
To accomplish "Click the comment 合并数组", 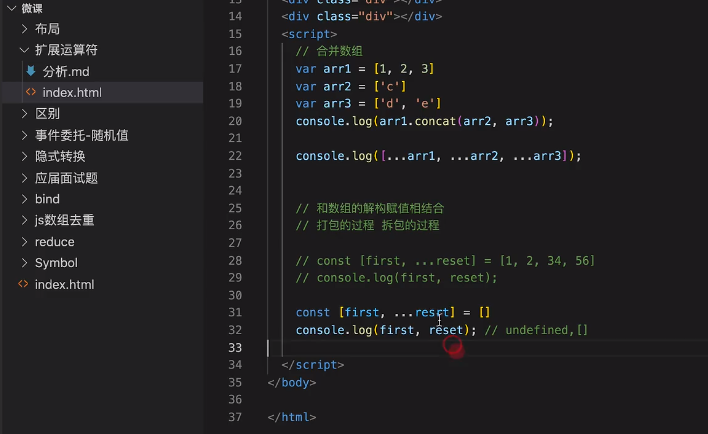I will pyautogui.click(x=329, y=51).
